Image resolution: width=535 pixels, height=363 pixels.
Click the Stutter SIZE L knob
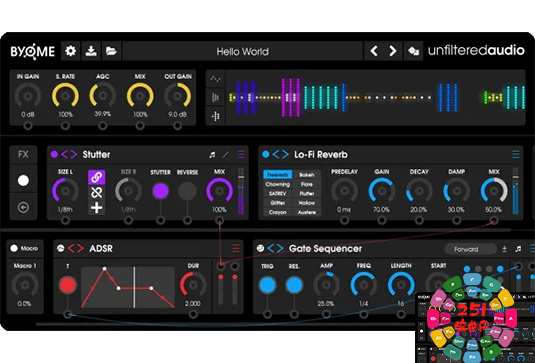(65, 190)
